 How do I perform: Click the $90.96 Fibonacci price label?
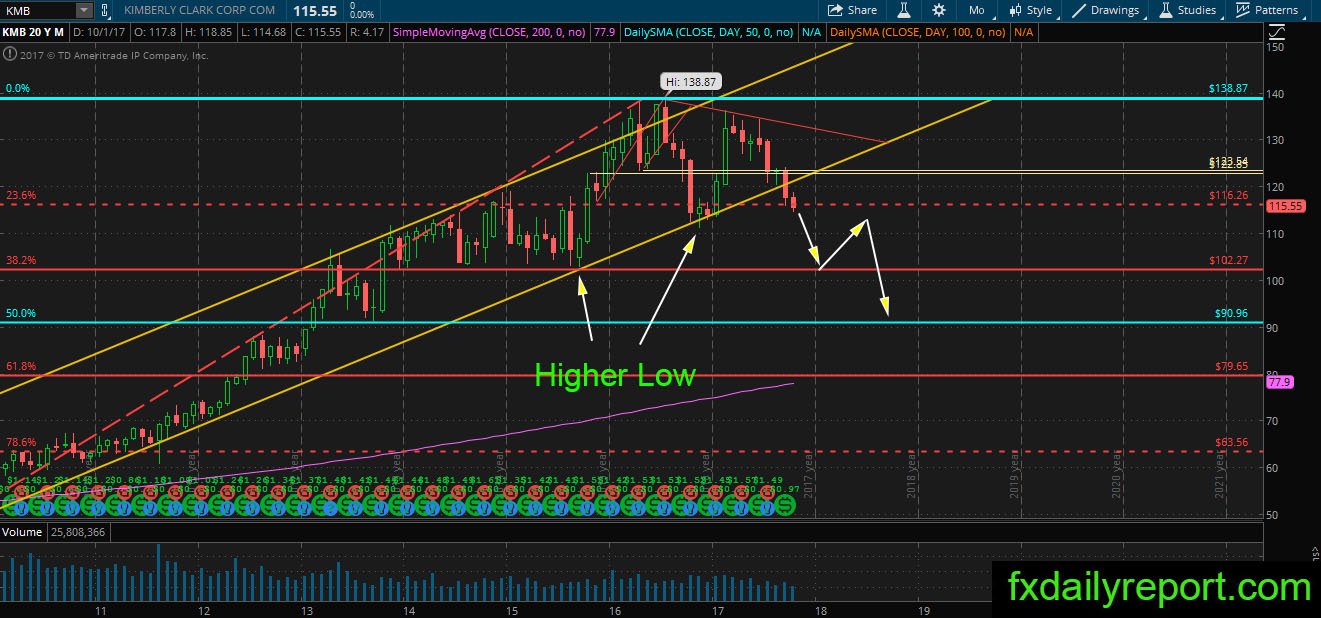(x=1230, y=313)
